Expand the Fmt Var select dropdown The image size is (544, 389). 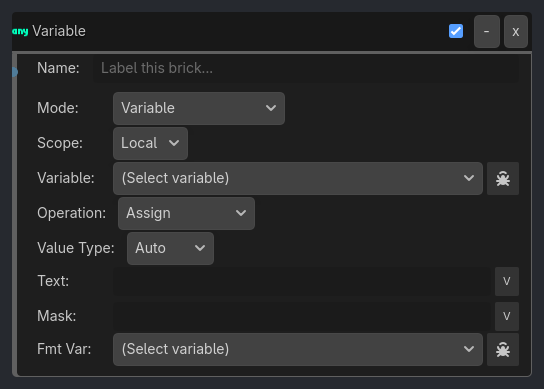(x=298, y=349)
